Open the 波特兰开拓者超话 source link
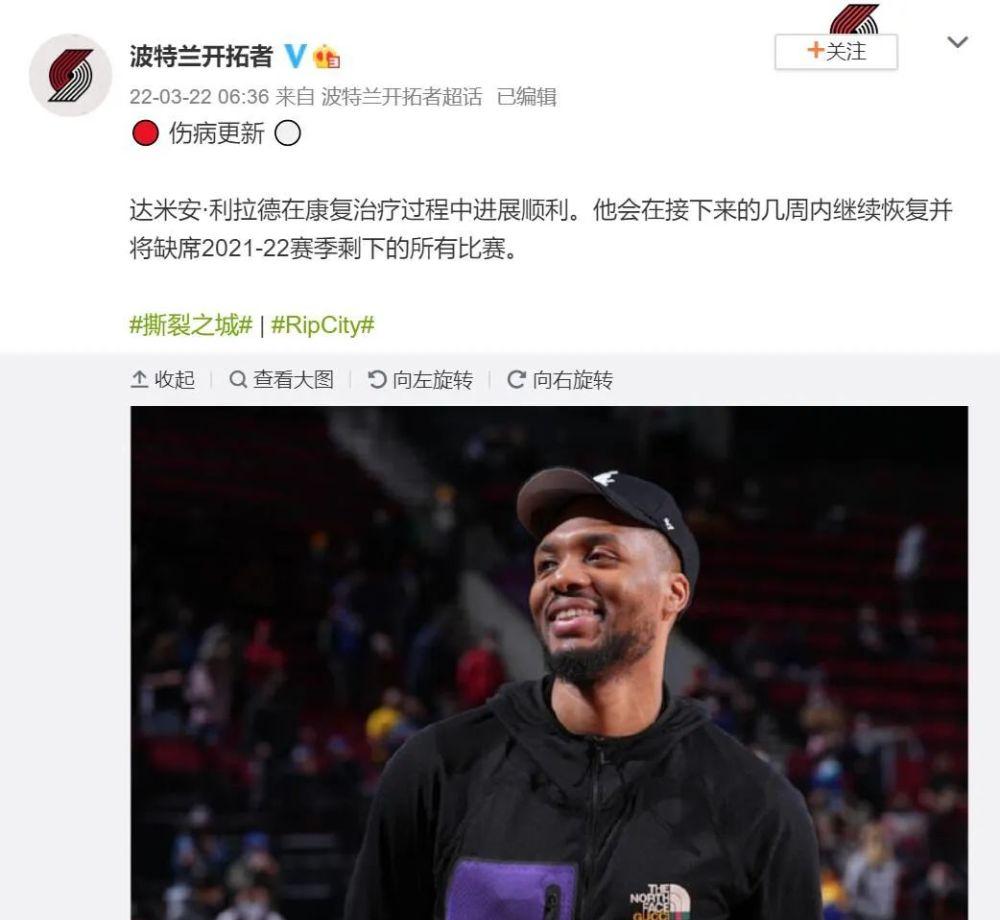The width and height of the screenshot is (1000, 920). pos(401,96)
